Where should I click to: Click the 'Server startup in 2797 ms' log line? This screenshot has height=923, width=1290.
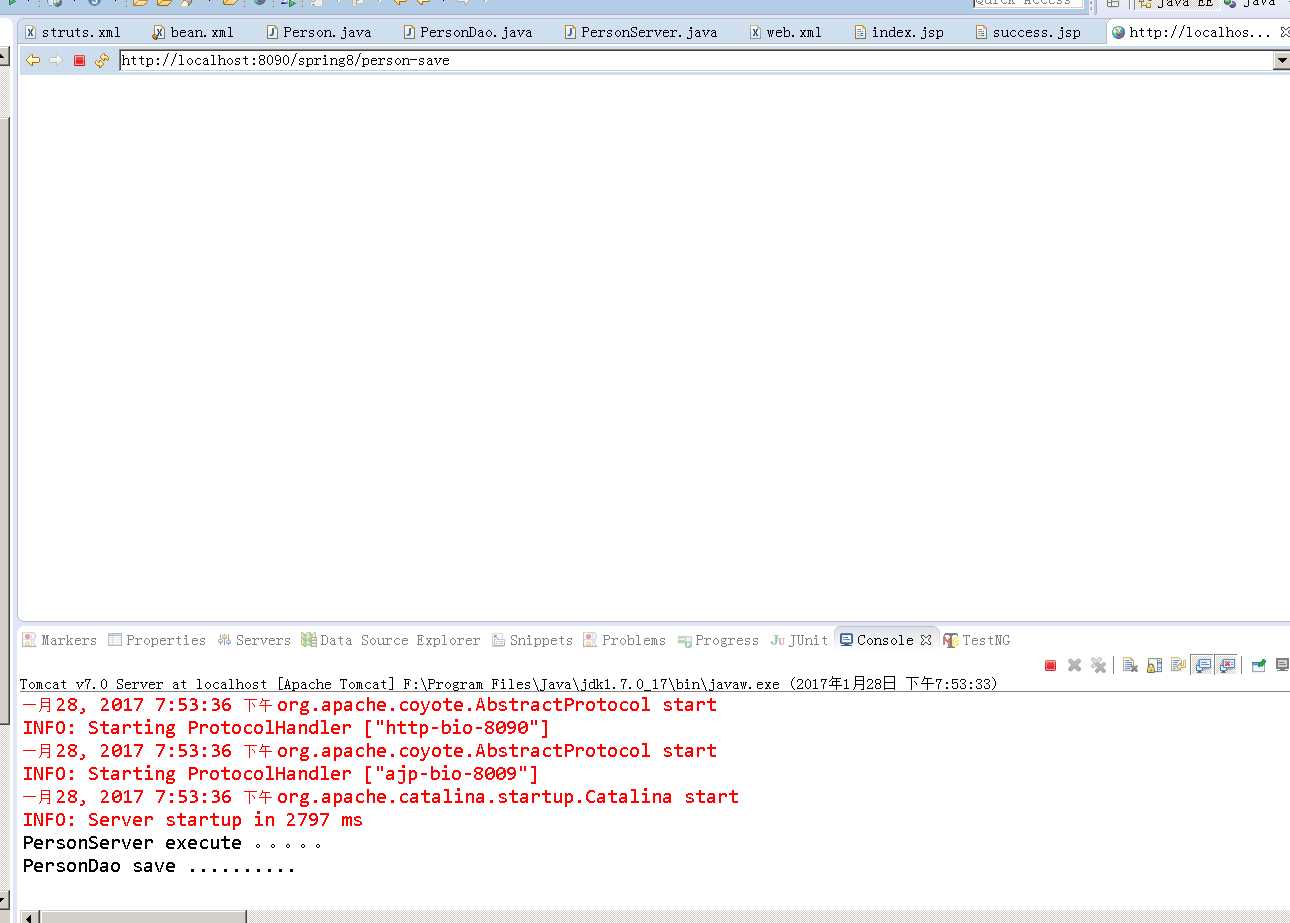click(x=193, y=819)
